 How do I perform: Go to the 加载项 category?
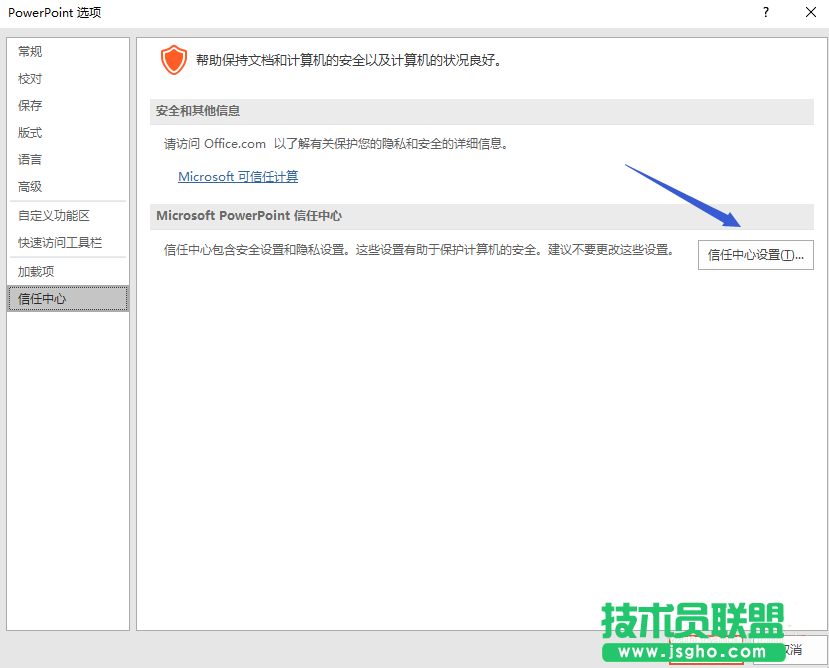(x=68, y=271)
